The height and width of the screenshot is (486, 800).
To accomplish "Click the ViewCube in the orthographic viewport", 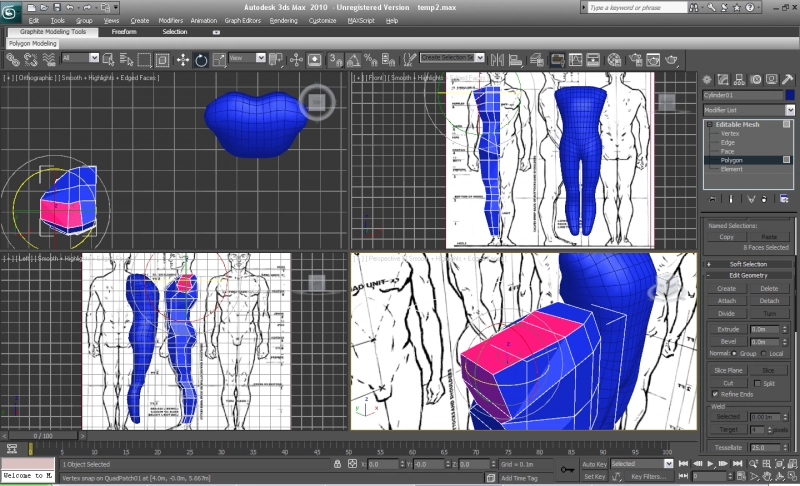I will pyautogui.click(x=317, y=101).
